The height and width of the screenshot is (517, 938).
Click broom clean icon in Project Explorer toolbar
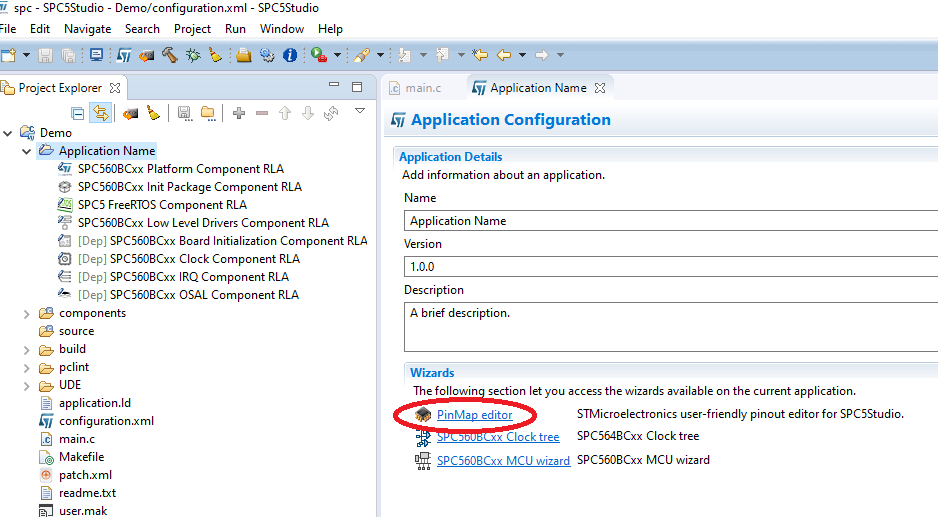[154, 113]
